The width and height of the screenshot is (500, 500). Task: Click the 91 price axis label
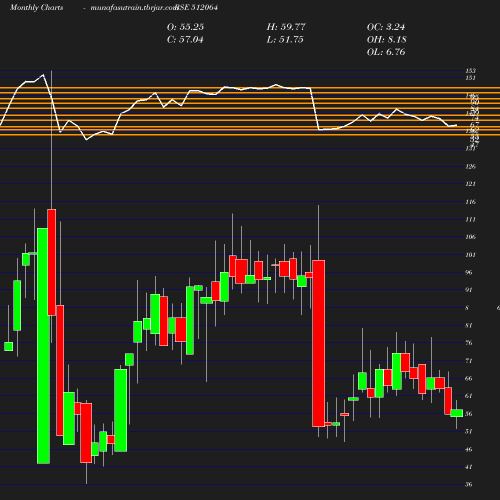pyautogui.click(x=469, y=290)
